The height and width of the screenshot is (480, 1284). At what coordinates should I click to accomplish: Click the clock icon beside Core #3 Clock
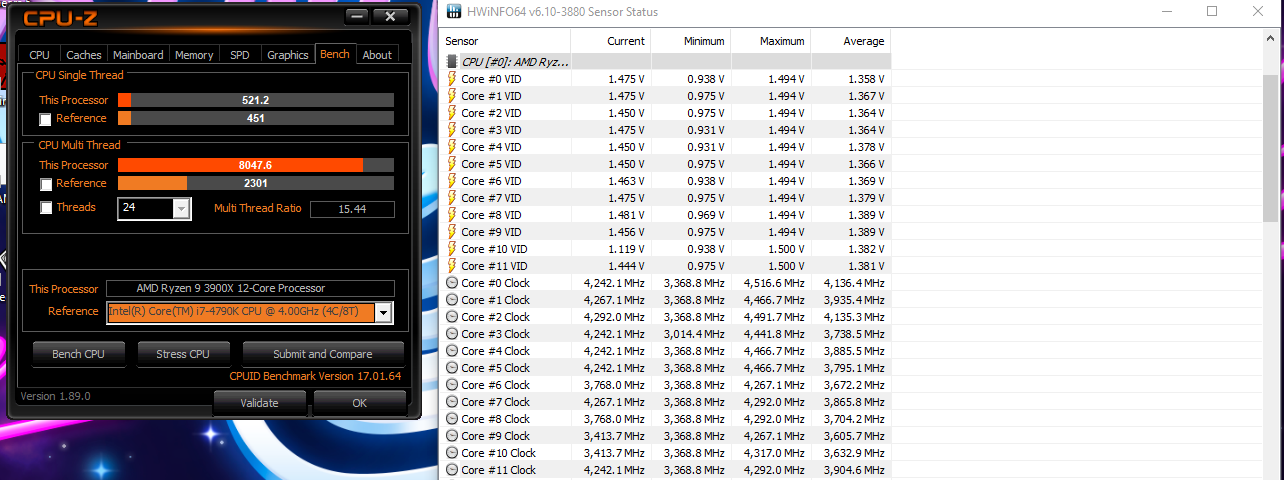tap(452, 334)
